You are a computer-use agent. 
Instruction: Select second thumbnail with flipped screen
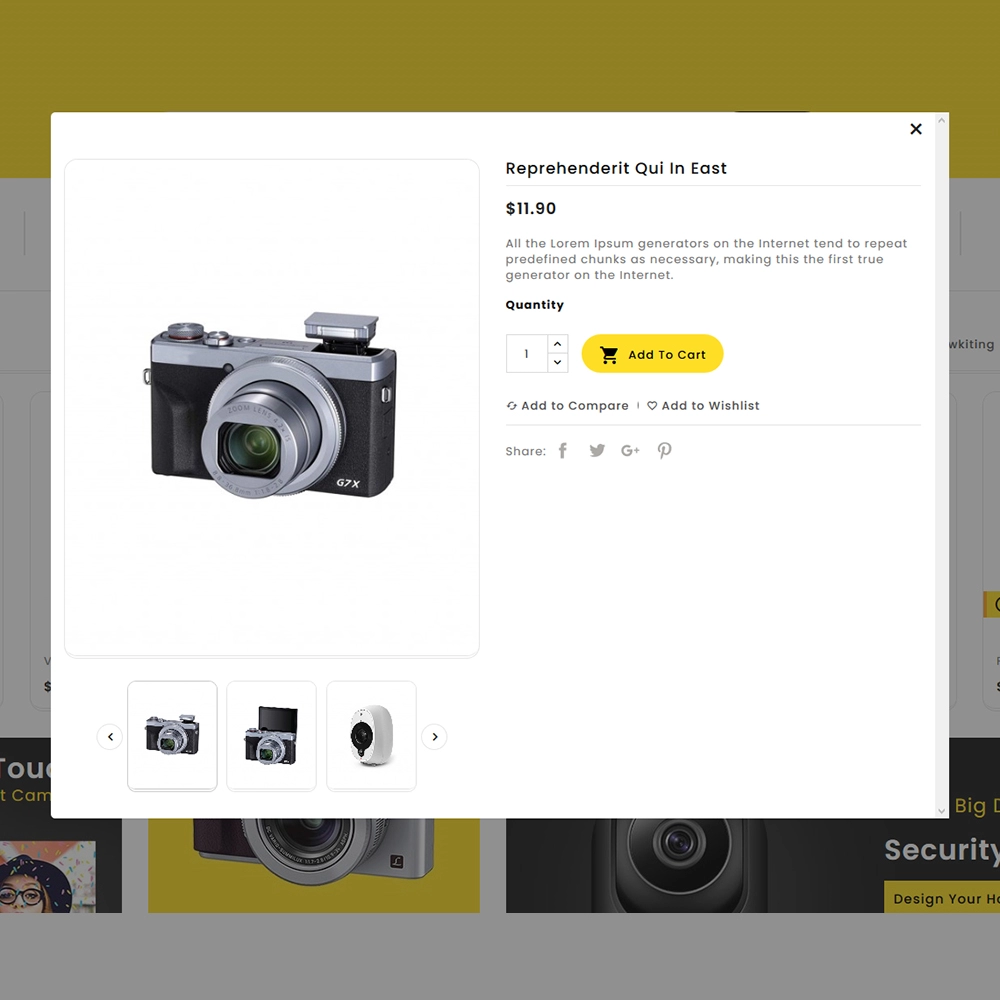(x=272, y=736)
